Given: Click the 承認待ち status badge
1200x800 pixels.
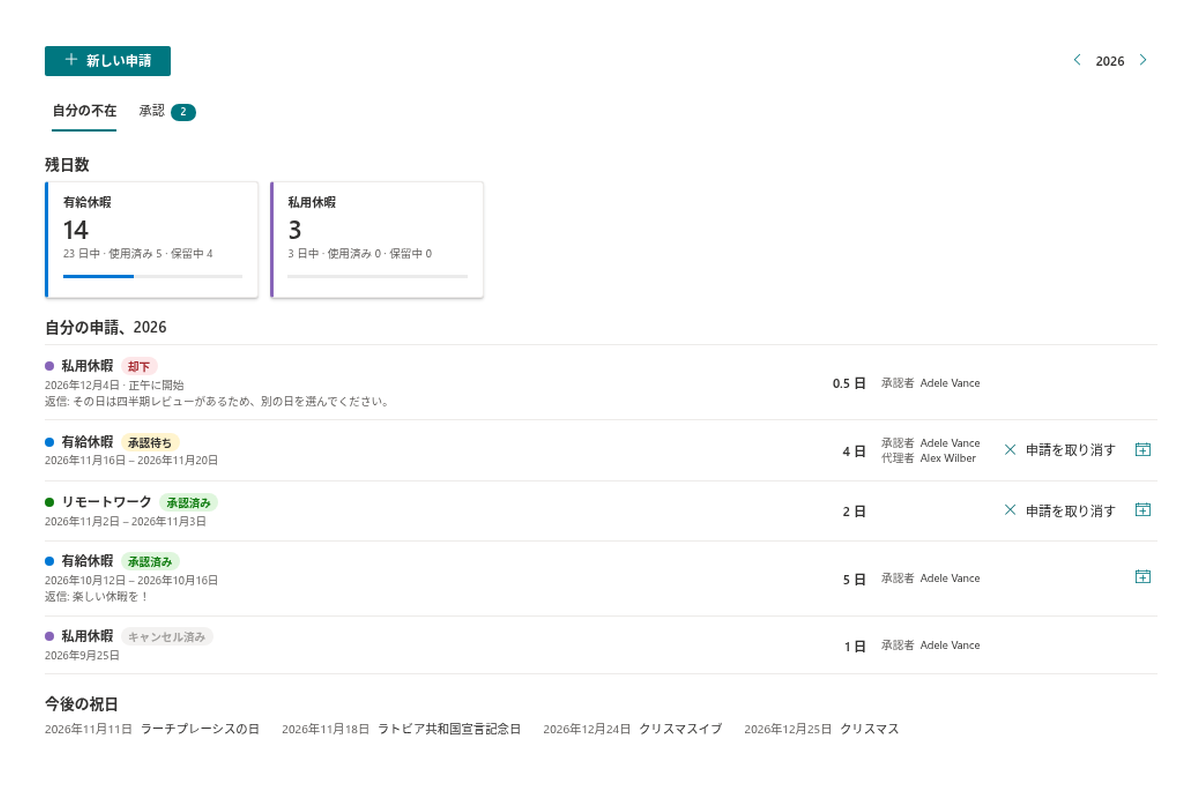Looking at the screenshot, I should [151, 442].
